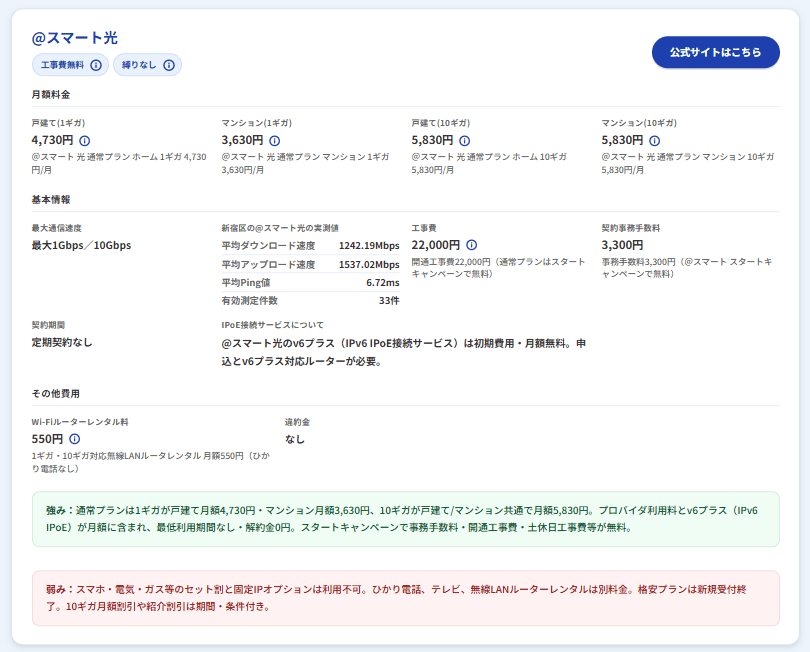Viewport: 810px width, 652px height.
Task: Click the 1537.02Mbps upload value
Action: pyautogui.click(x=369, y=265)
